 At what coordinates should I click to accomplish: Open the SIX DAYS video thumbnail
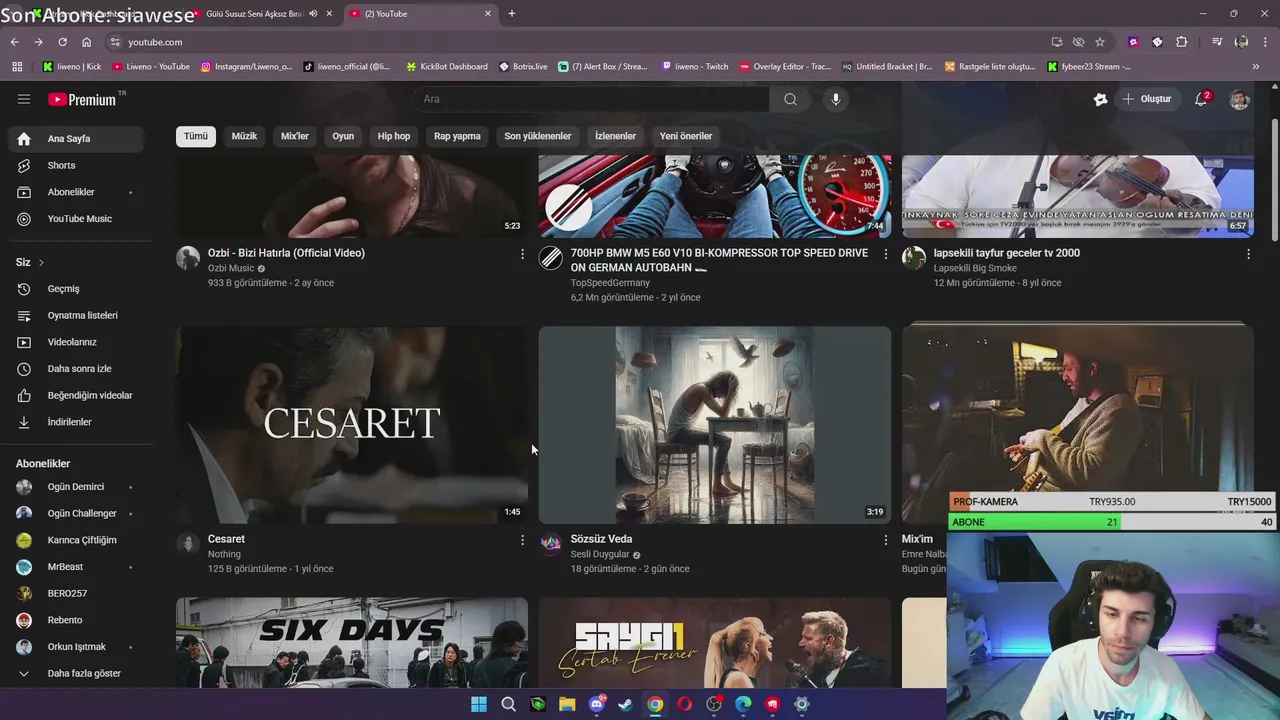pyautogui.click(x=352, y=643)
